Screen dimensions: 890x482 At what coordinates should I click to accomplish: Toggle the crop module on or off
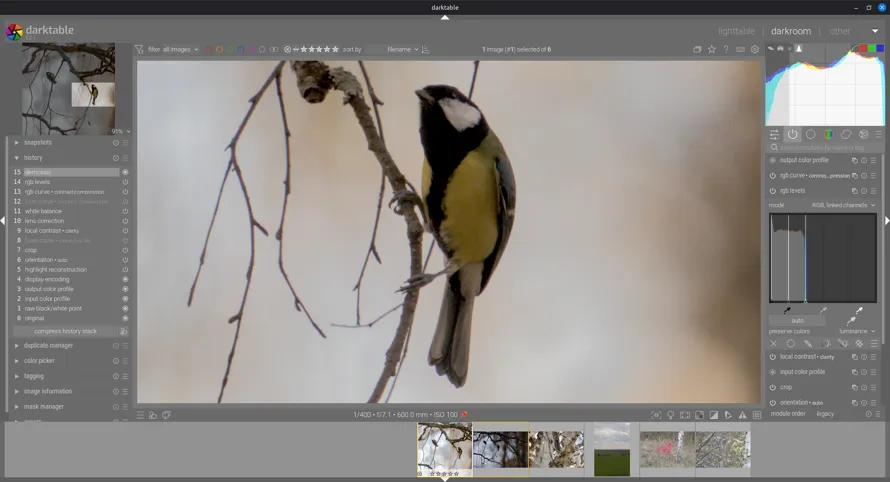tap(773, 387)
